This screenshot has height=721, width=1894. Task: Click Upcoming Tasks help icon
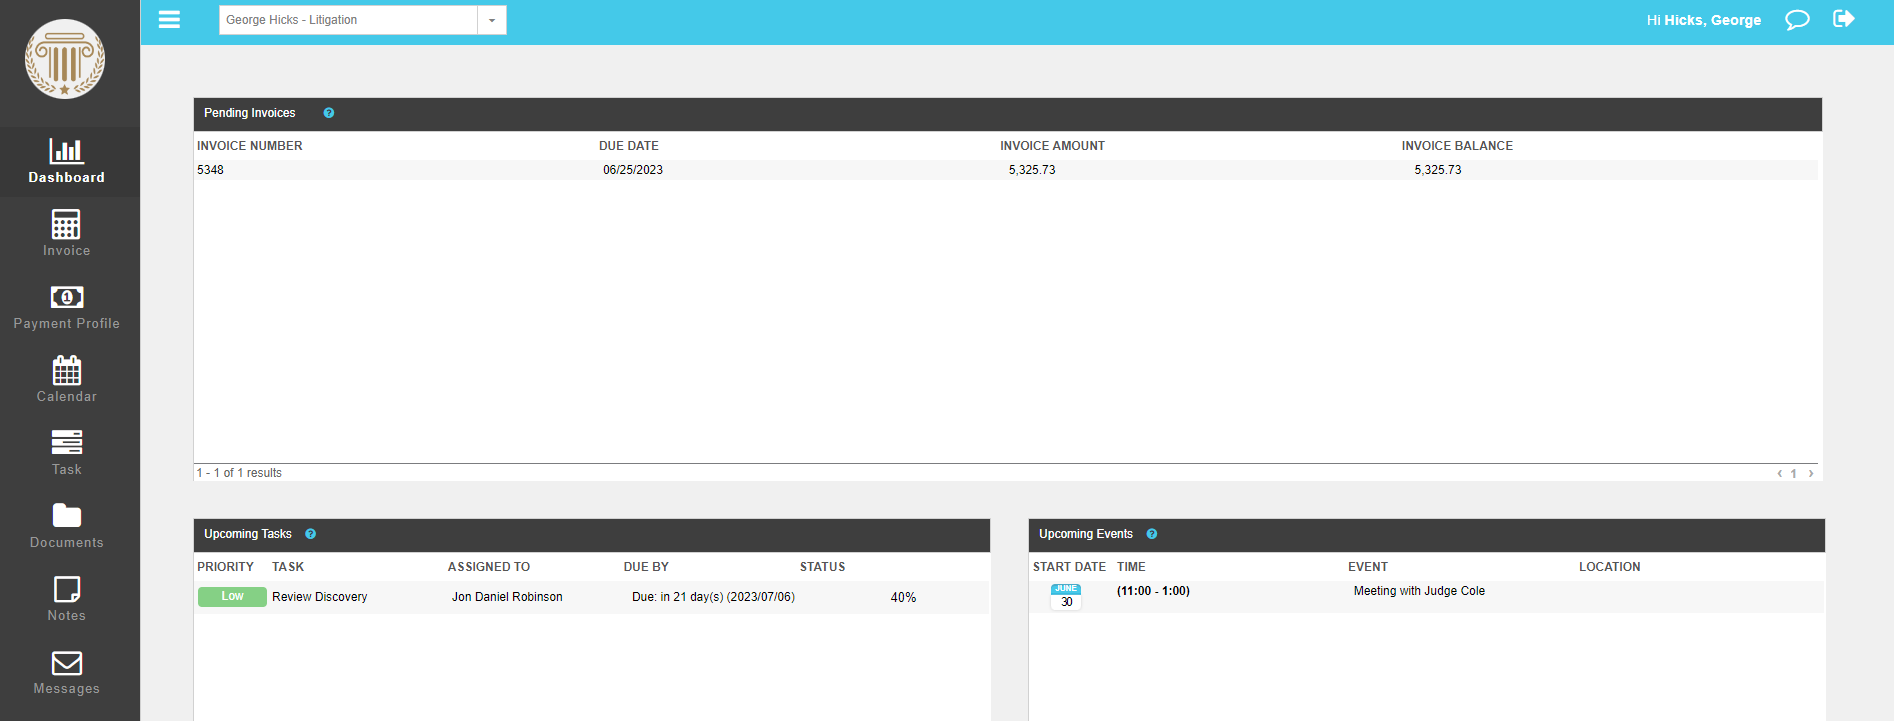311,534
